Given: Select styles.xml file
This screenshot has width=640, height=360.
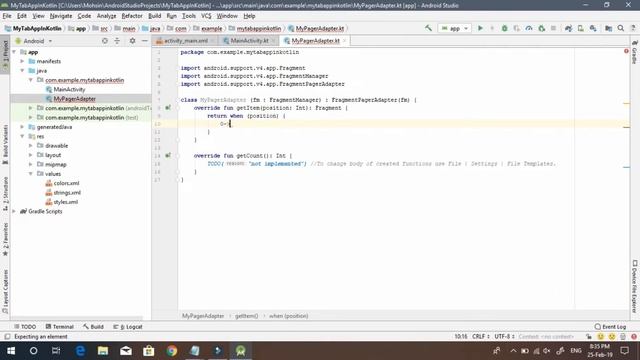Looking at the screenshot, I should [x=66, y=202].
